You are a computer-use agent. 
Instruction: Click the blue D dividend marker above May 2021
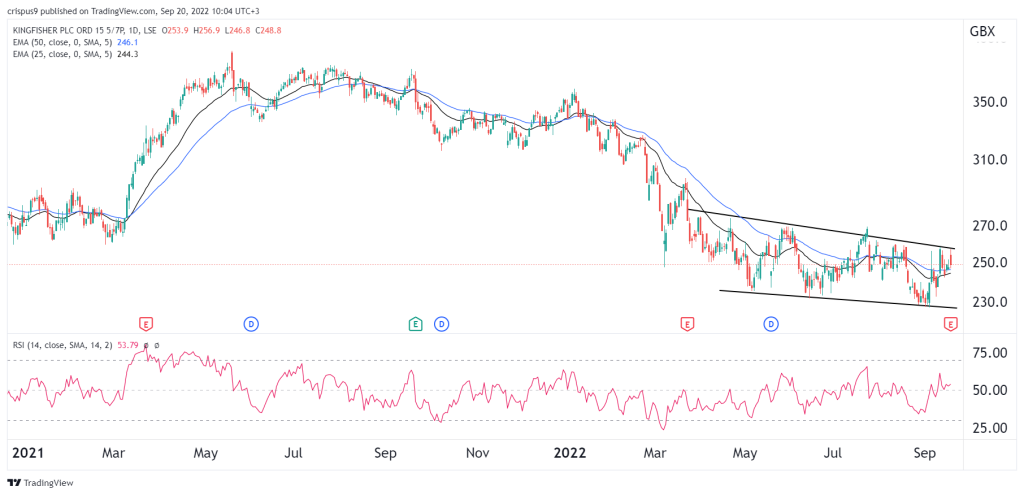click(250, 323)
